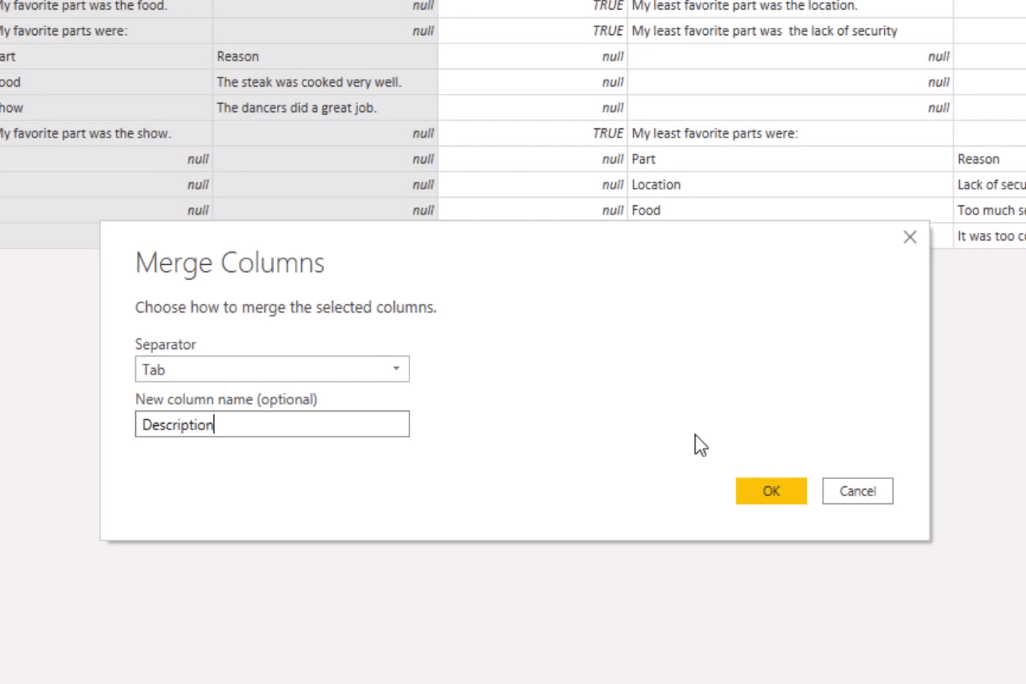The width and height of the screenshot is (1026, 684).
Task: Select cell 'My favorite part was the food.'
Action: (105, 7)
